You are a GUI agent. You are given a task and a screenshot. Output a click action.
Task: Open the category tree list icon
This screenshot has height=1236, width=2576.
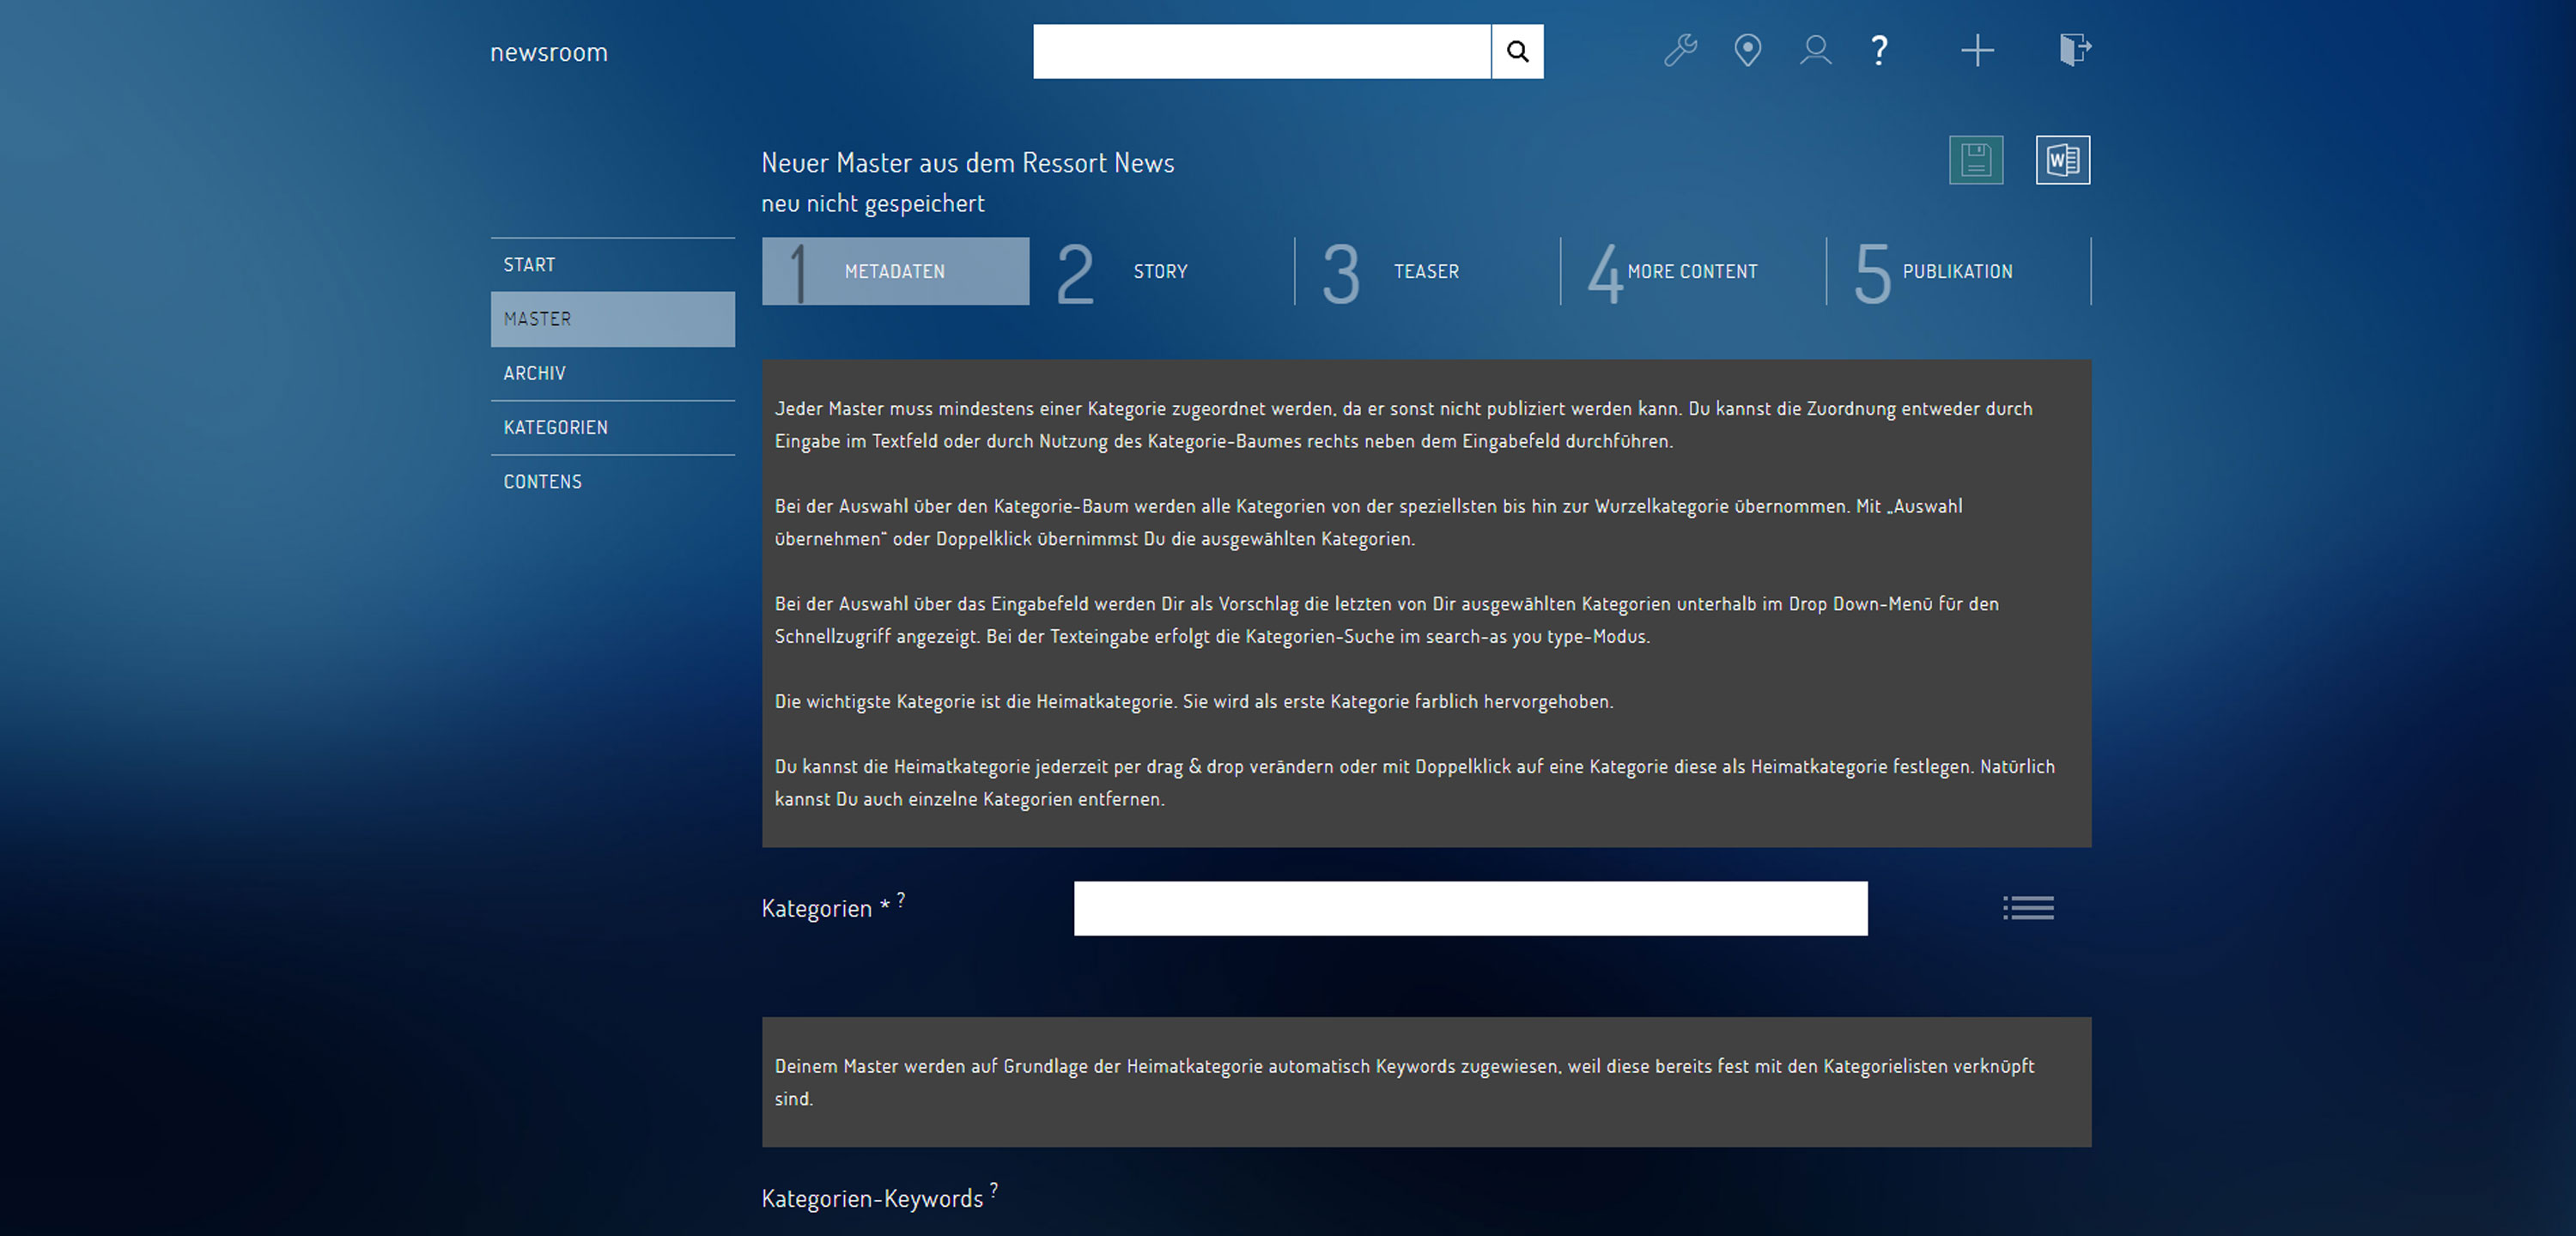2028,908
